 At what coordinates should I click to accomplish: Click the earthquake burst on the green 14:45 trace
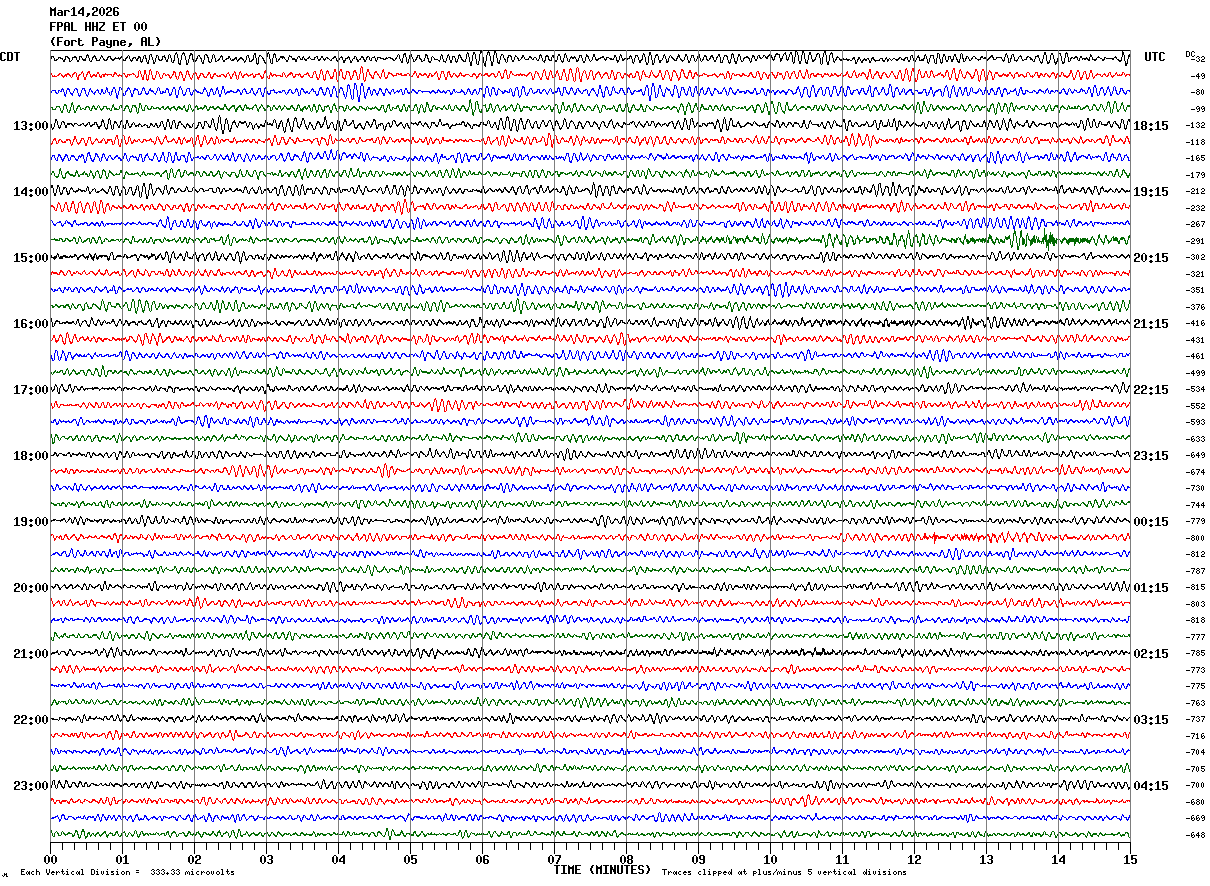pos(1035,239)
